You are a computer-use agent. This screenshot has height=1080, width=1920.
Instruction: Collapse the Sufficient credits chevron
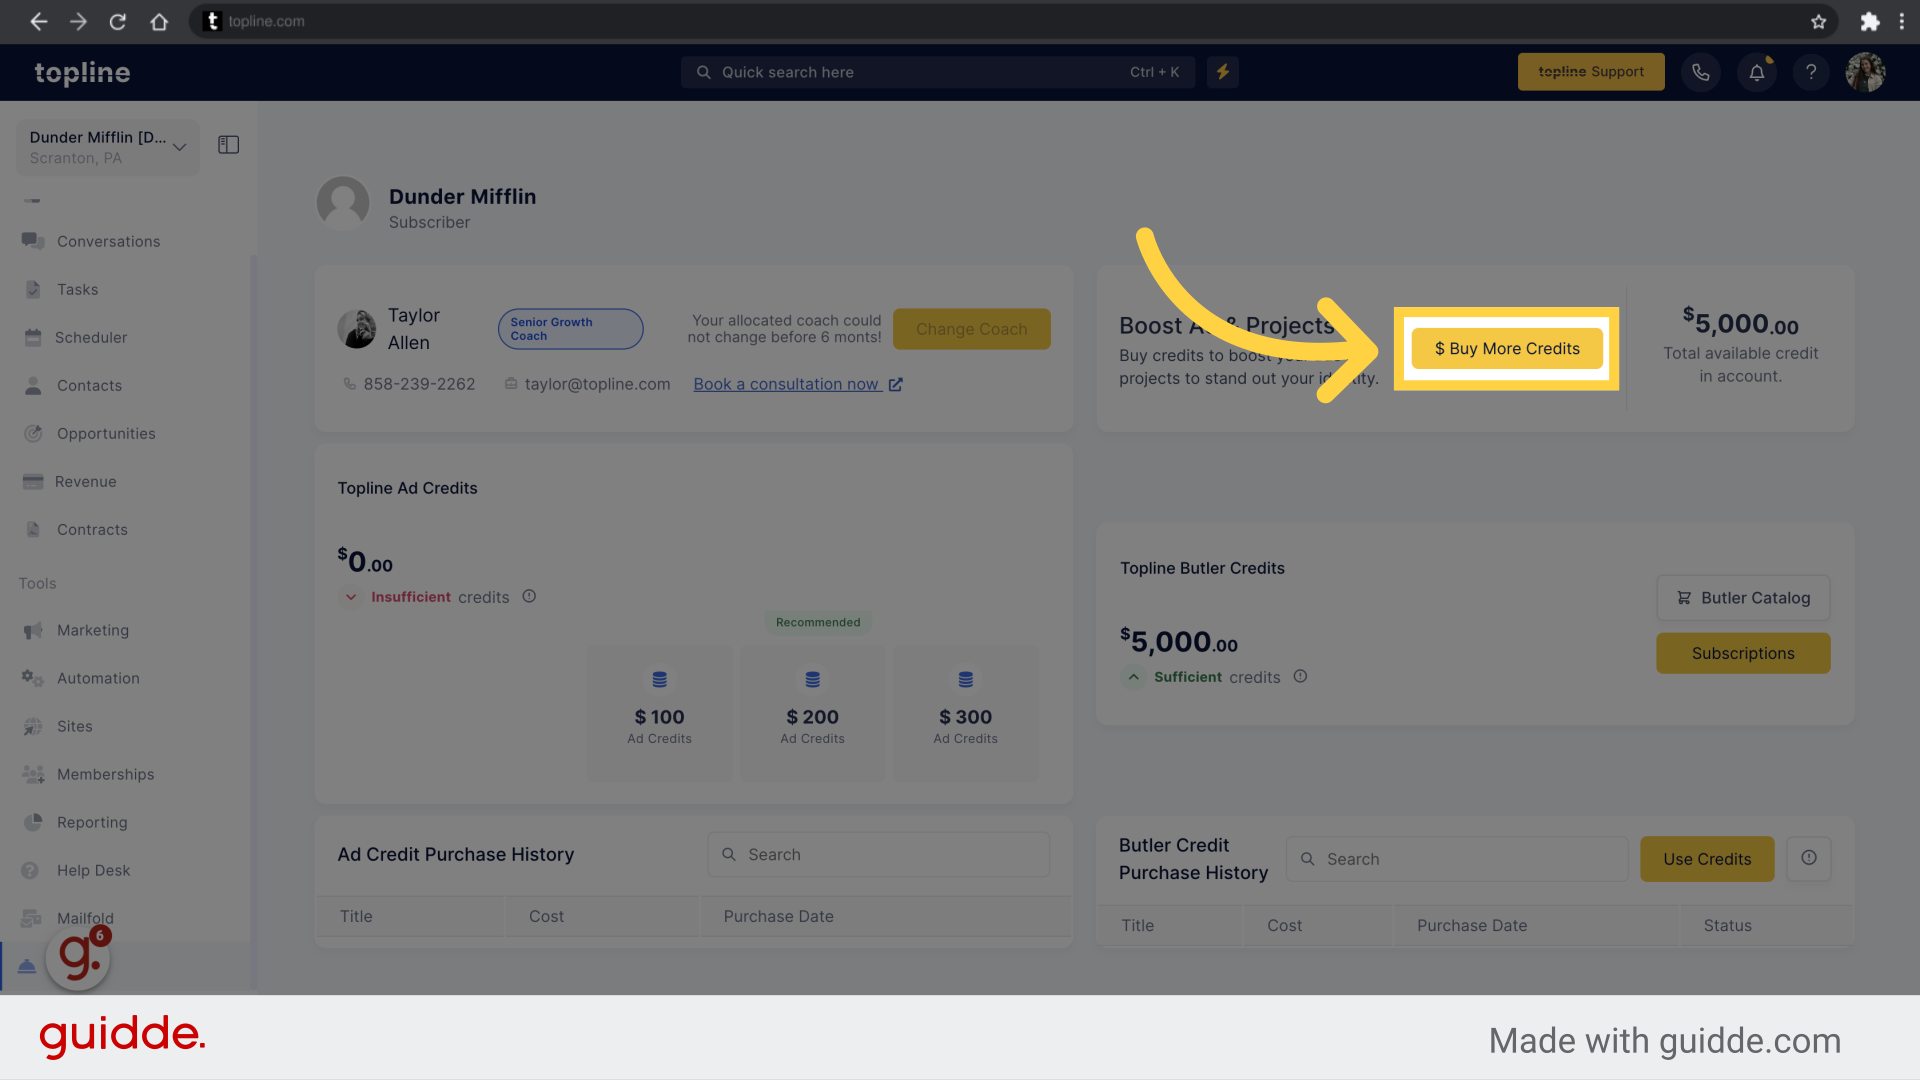click(1133, 677)
